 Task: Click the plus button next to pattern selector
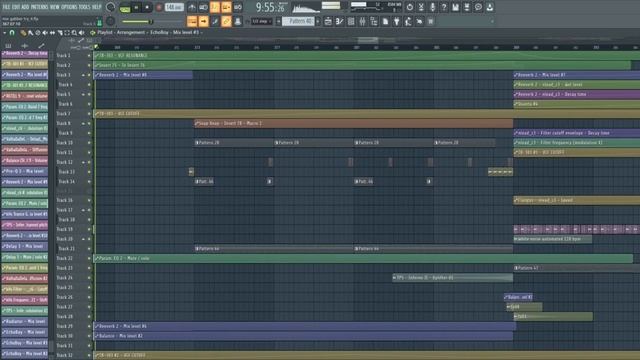tap(318, 21)
